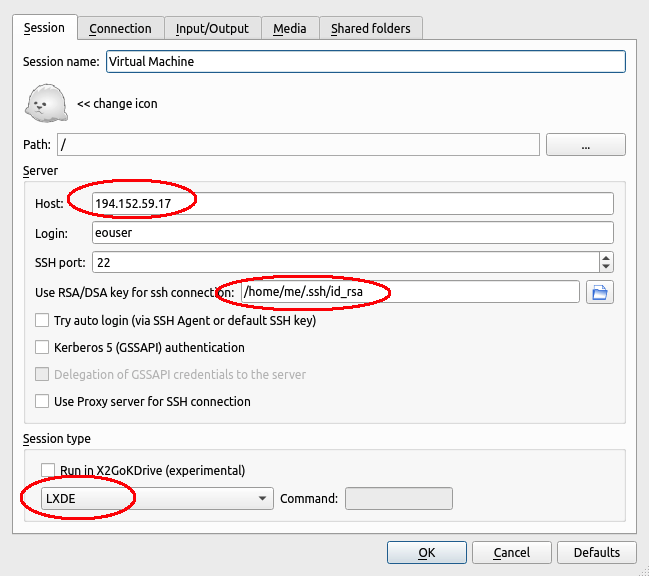This screenshot has width=649, height=576.
Task: Browse path with the ... button
Action: pyautogui.click(x=585, y=145)
